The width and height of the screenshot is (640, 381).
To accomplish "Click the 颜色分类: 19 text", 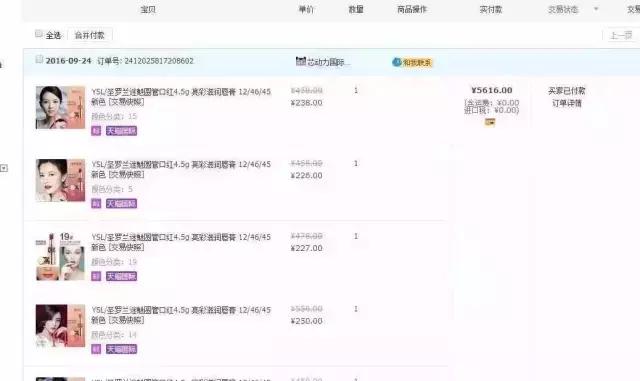I will 114,262.
